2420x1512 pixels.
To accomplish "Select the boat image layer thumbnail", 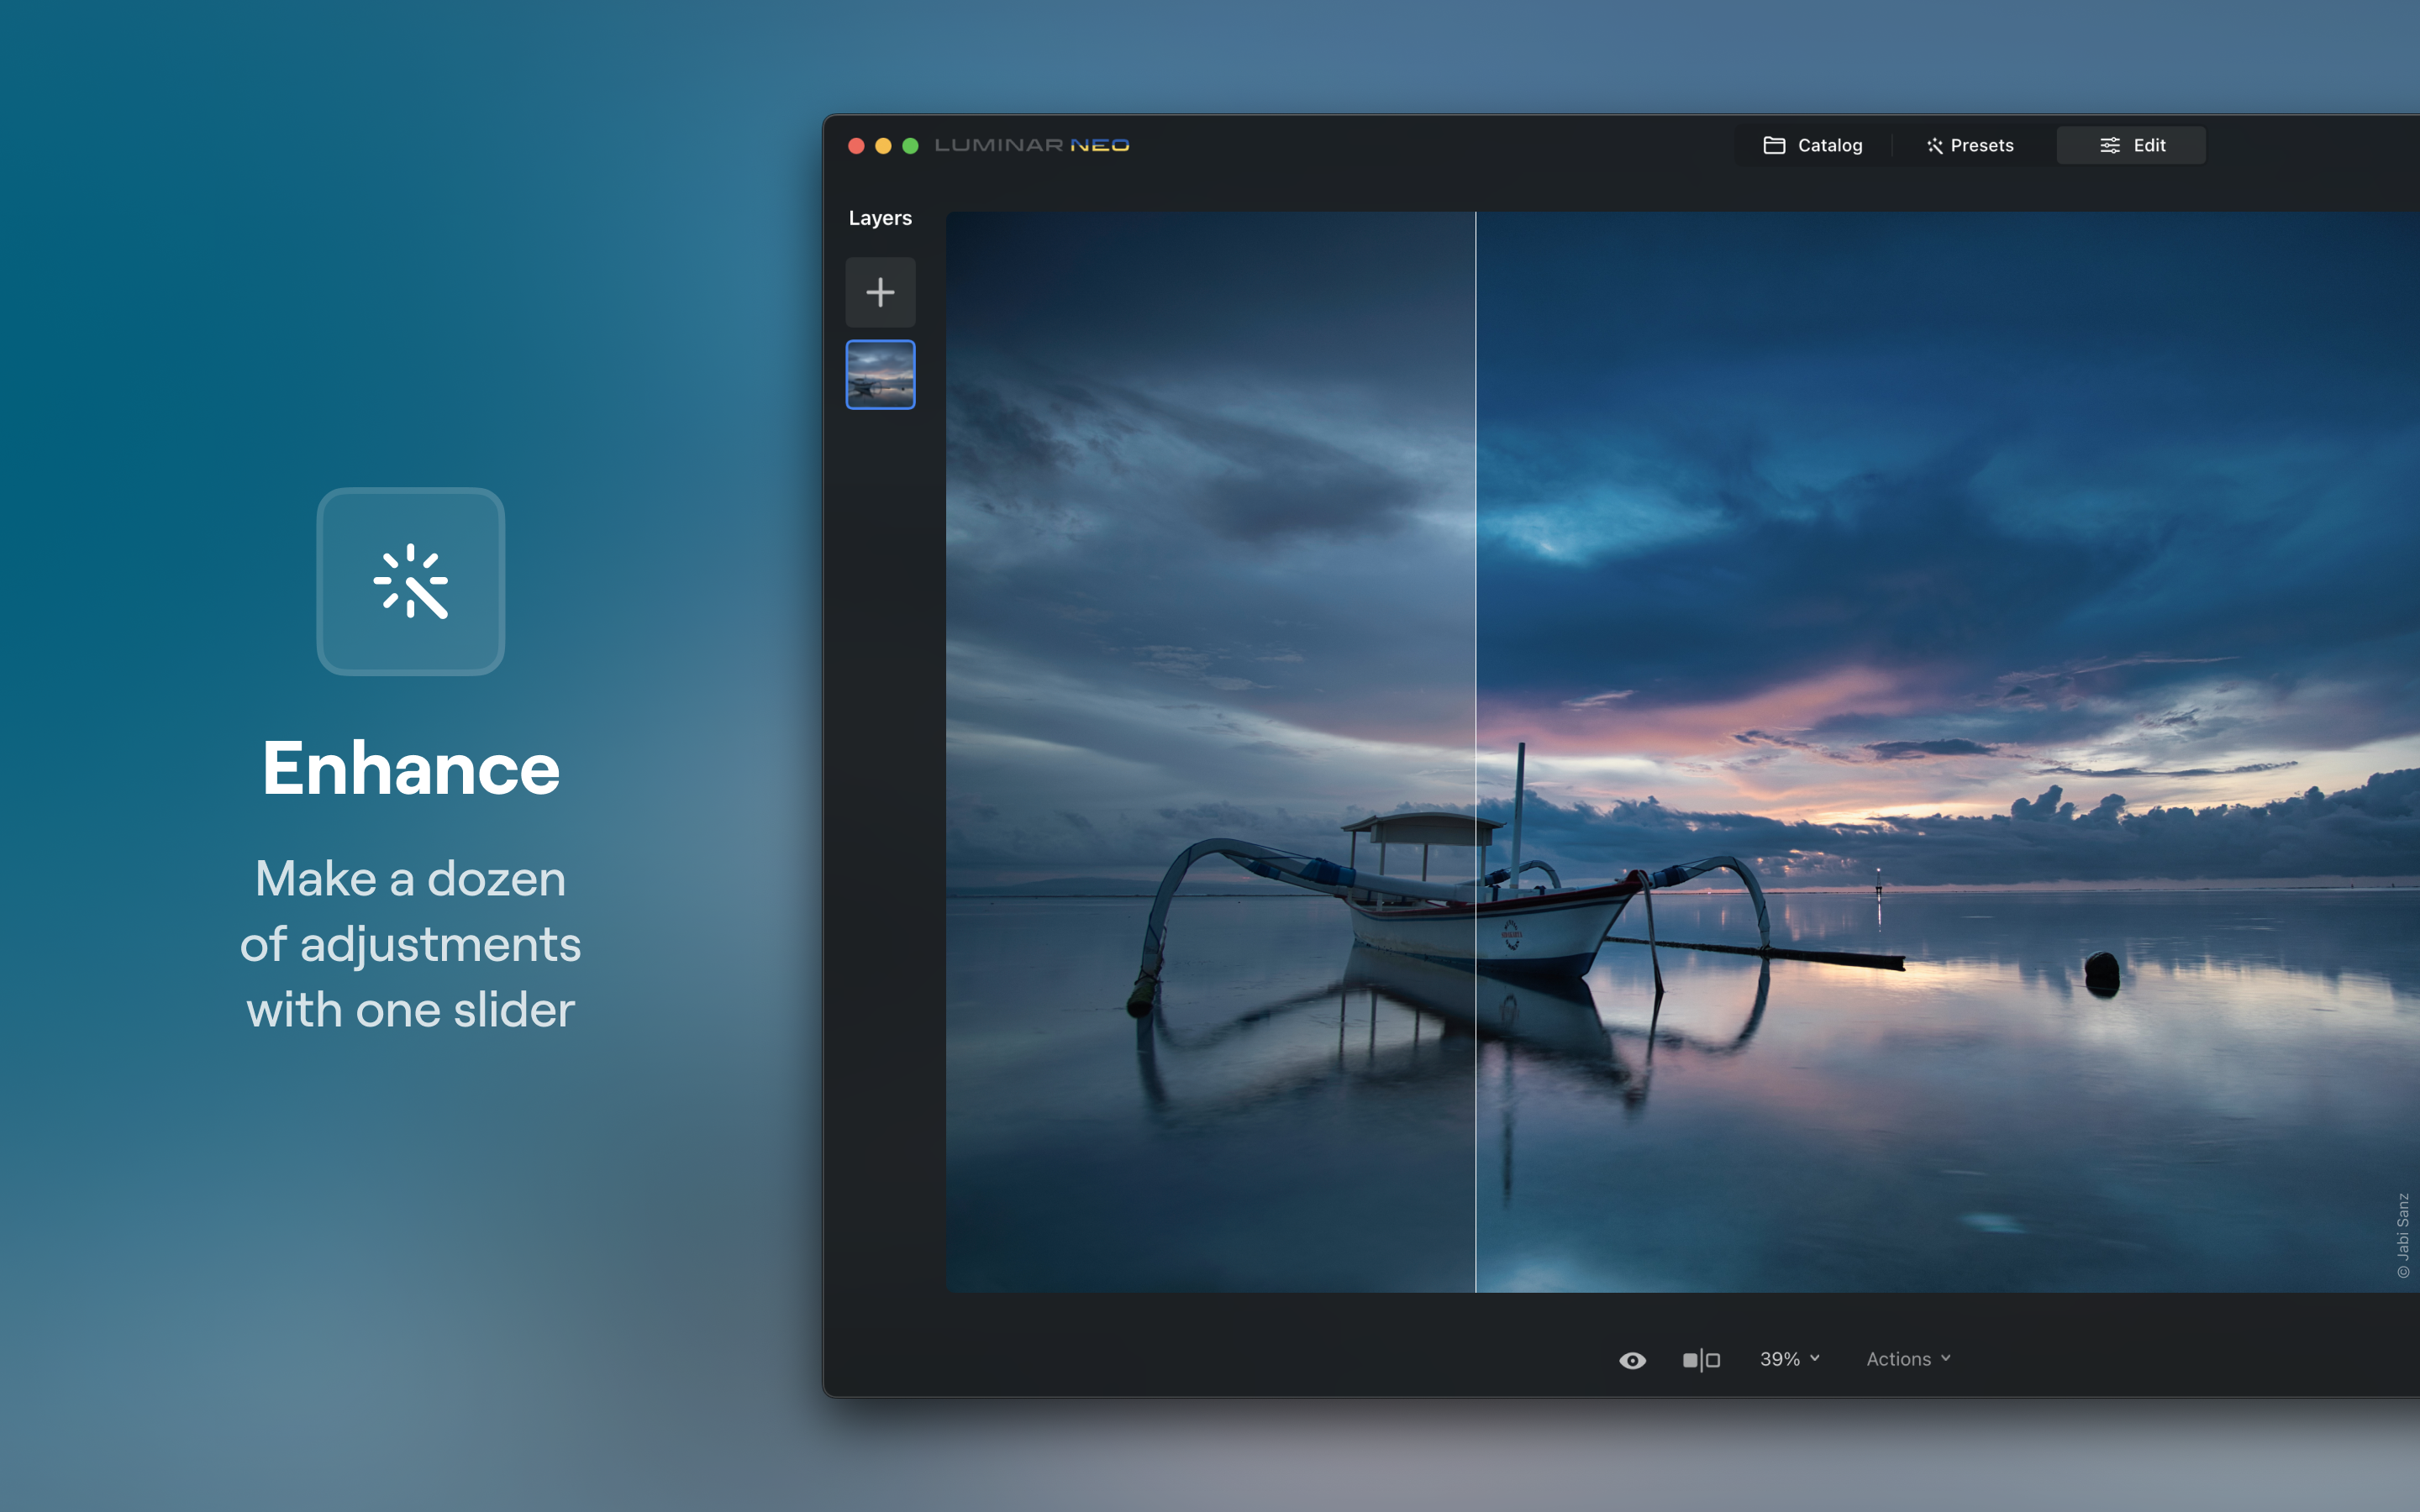I will pos(880,374).
